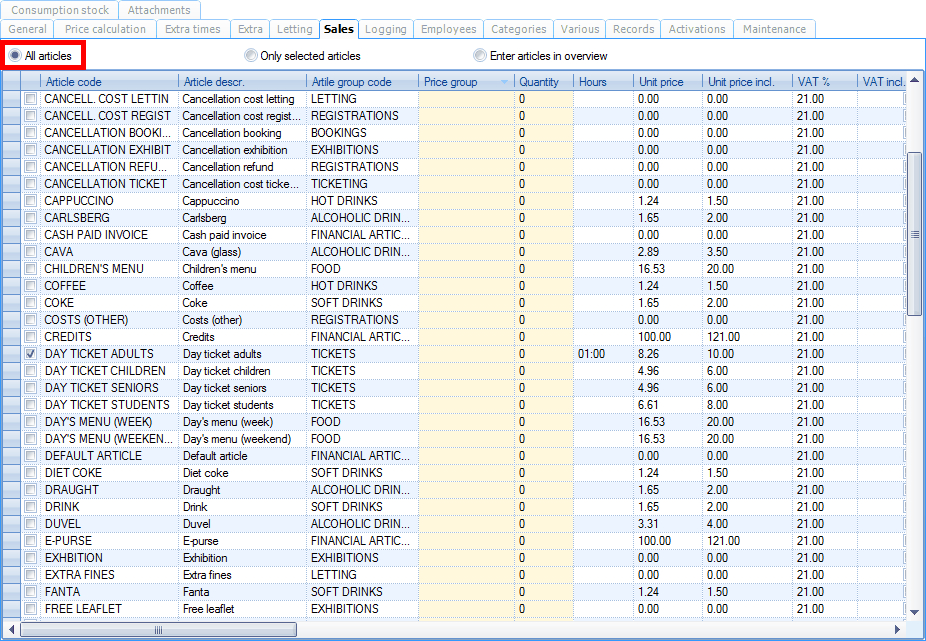Tick the checkbox for CAPPUCCINO row
This screenshot has width=926, height=641.
(31, 201)
